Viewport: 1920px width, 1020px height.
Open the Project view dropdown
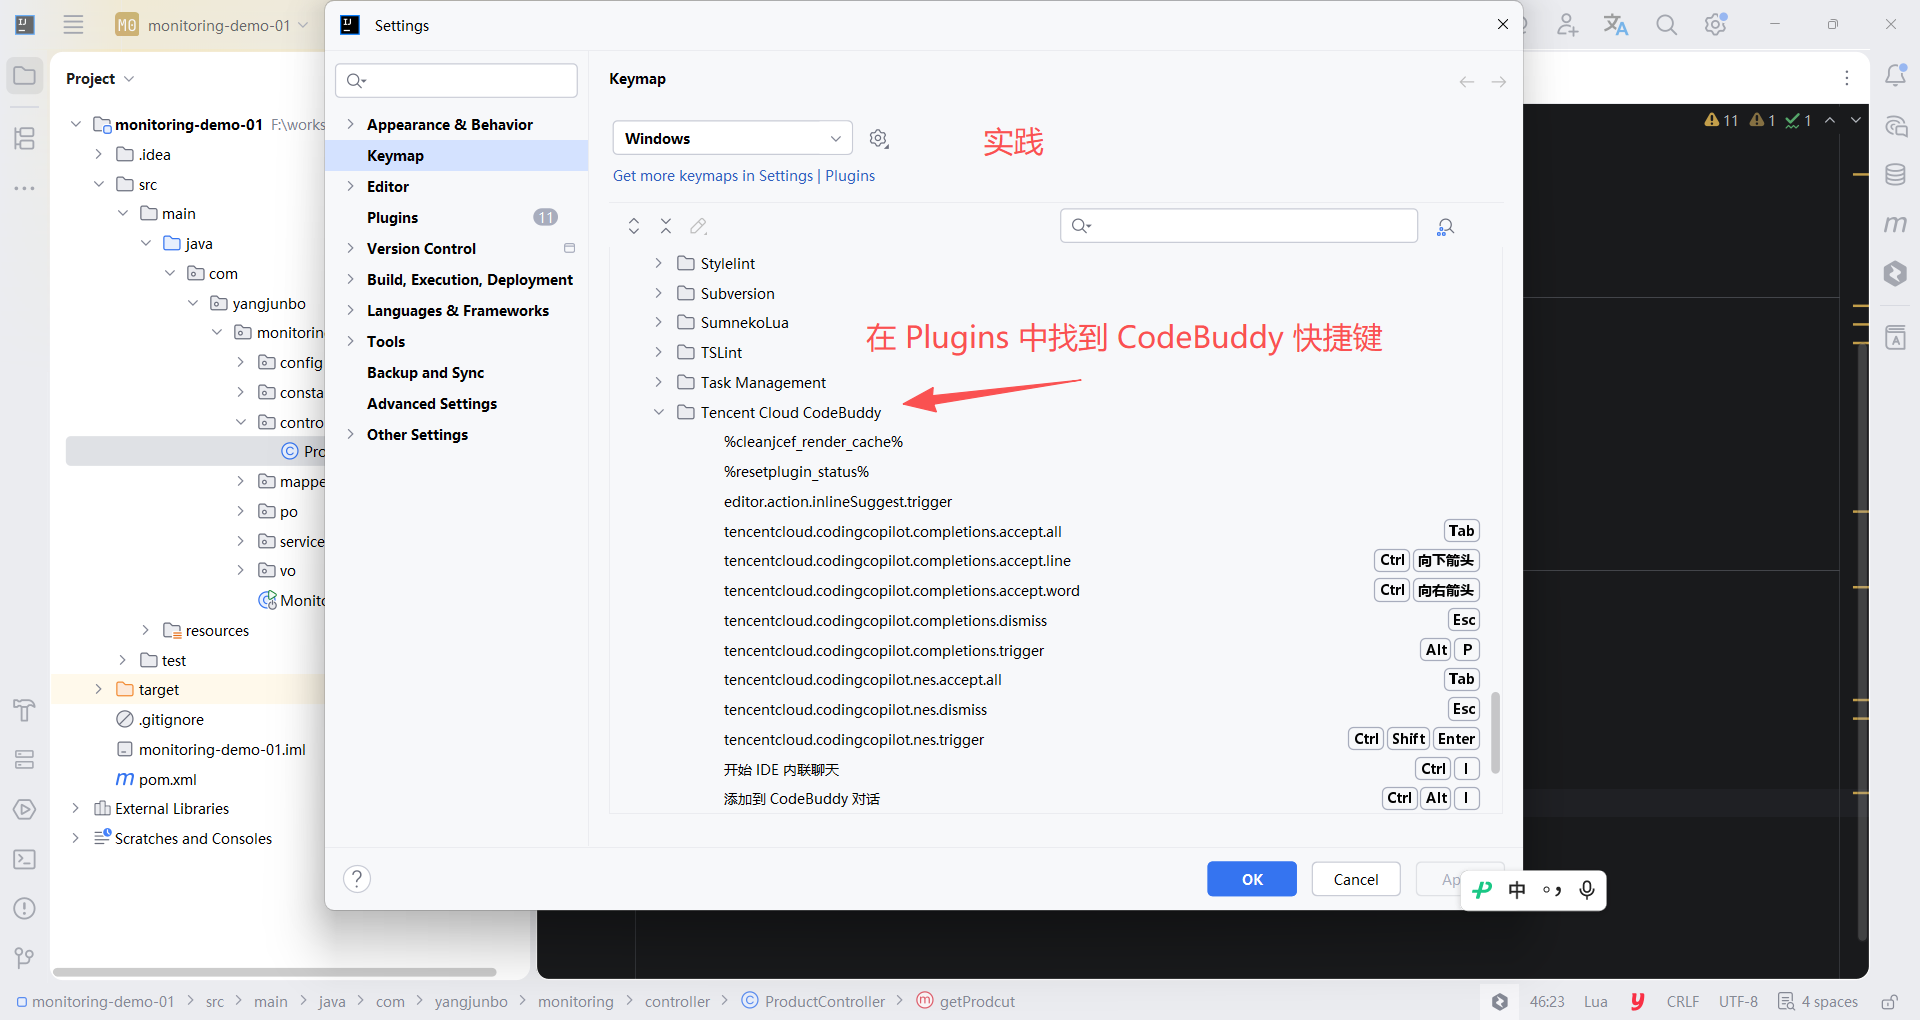[x=100, y=78]
